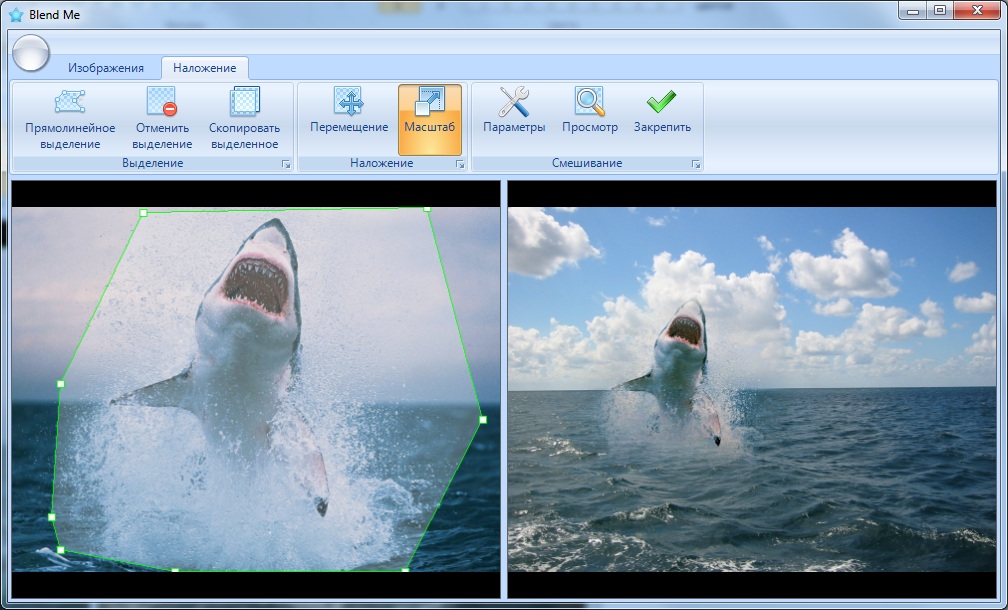Select the Наложение tab
This screenshot has width=1008, height=610.
[x=204, y=67]
